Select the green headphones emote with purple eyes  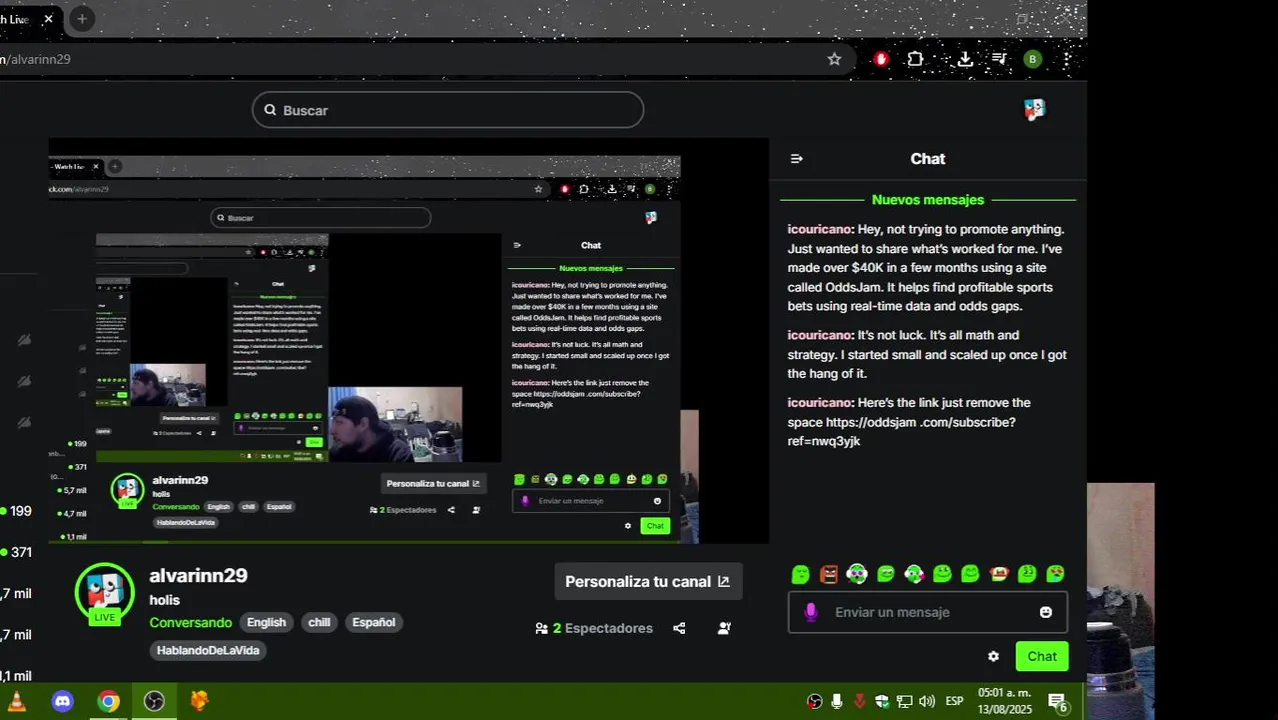point(857,574)
